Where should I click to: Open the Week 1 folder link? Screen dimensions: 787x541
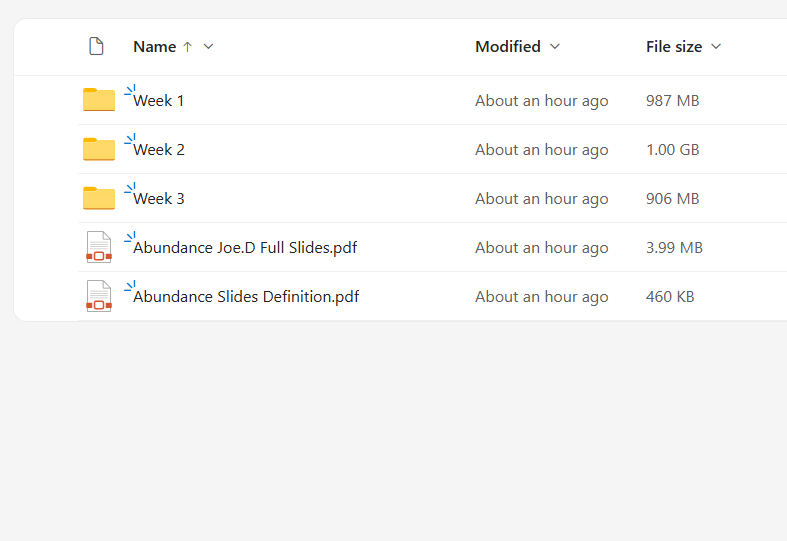pyautogui.click(x=159, y=100)
